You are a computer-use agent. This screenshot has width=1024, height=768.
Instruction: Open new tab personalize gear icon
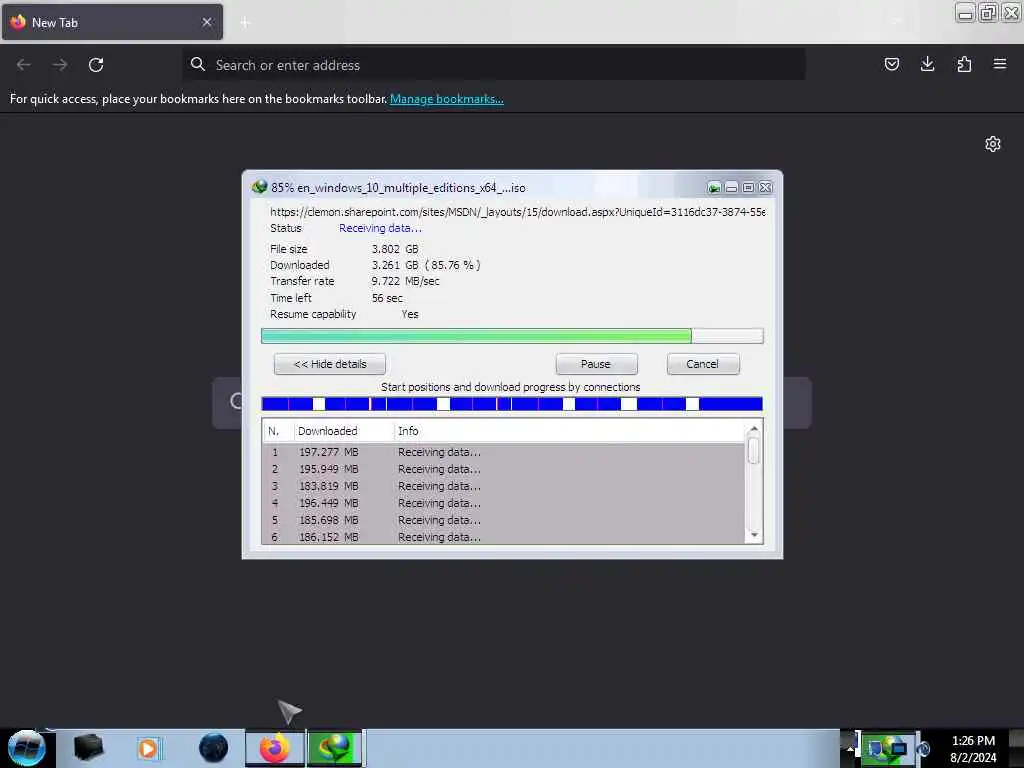[x=993, y=144]
